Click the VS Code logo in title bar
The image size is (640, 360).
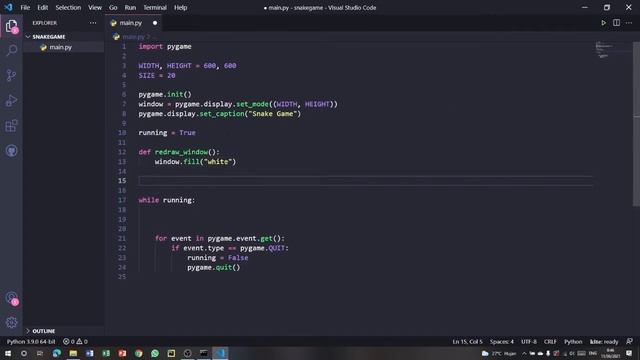8,7
